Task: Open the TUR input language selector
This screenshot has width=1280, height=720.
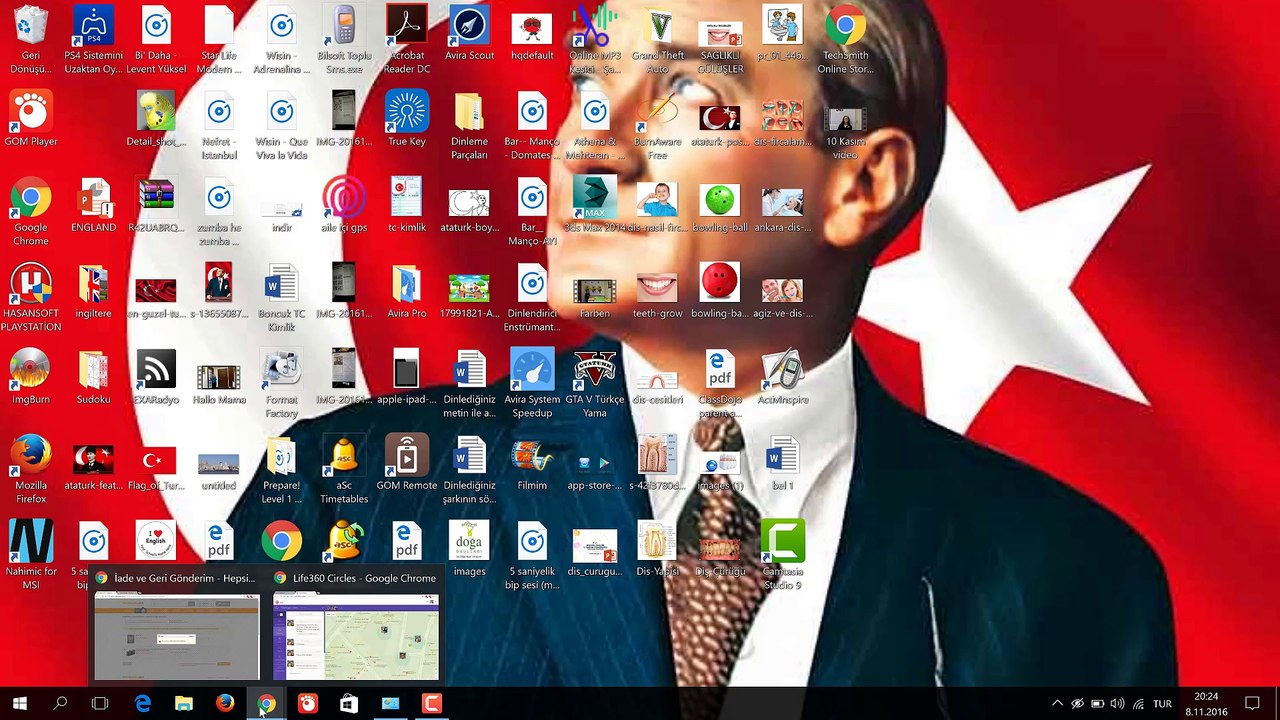Action: coord(1162,704)
